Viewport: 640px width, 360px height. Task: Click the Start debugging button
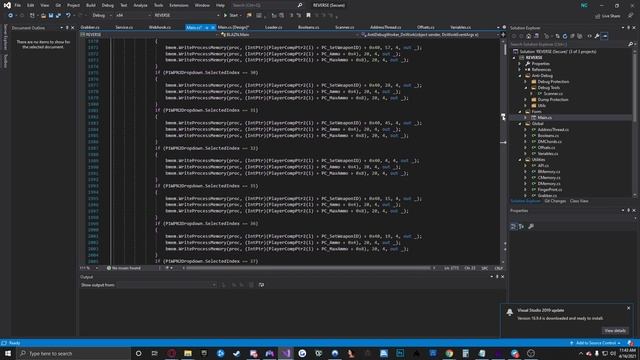pos(231,16)
